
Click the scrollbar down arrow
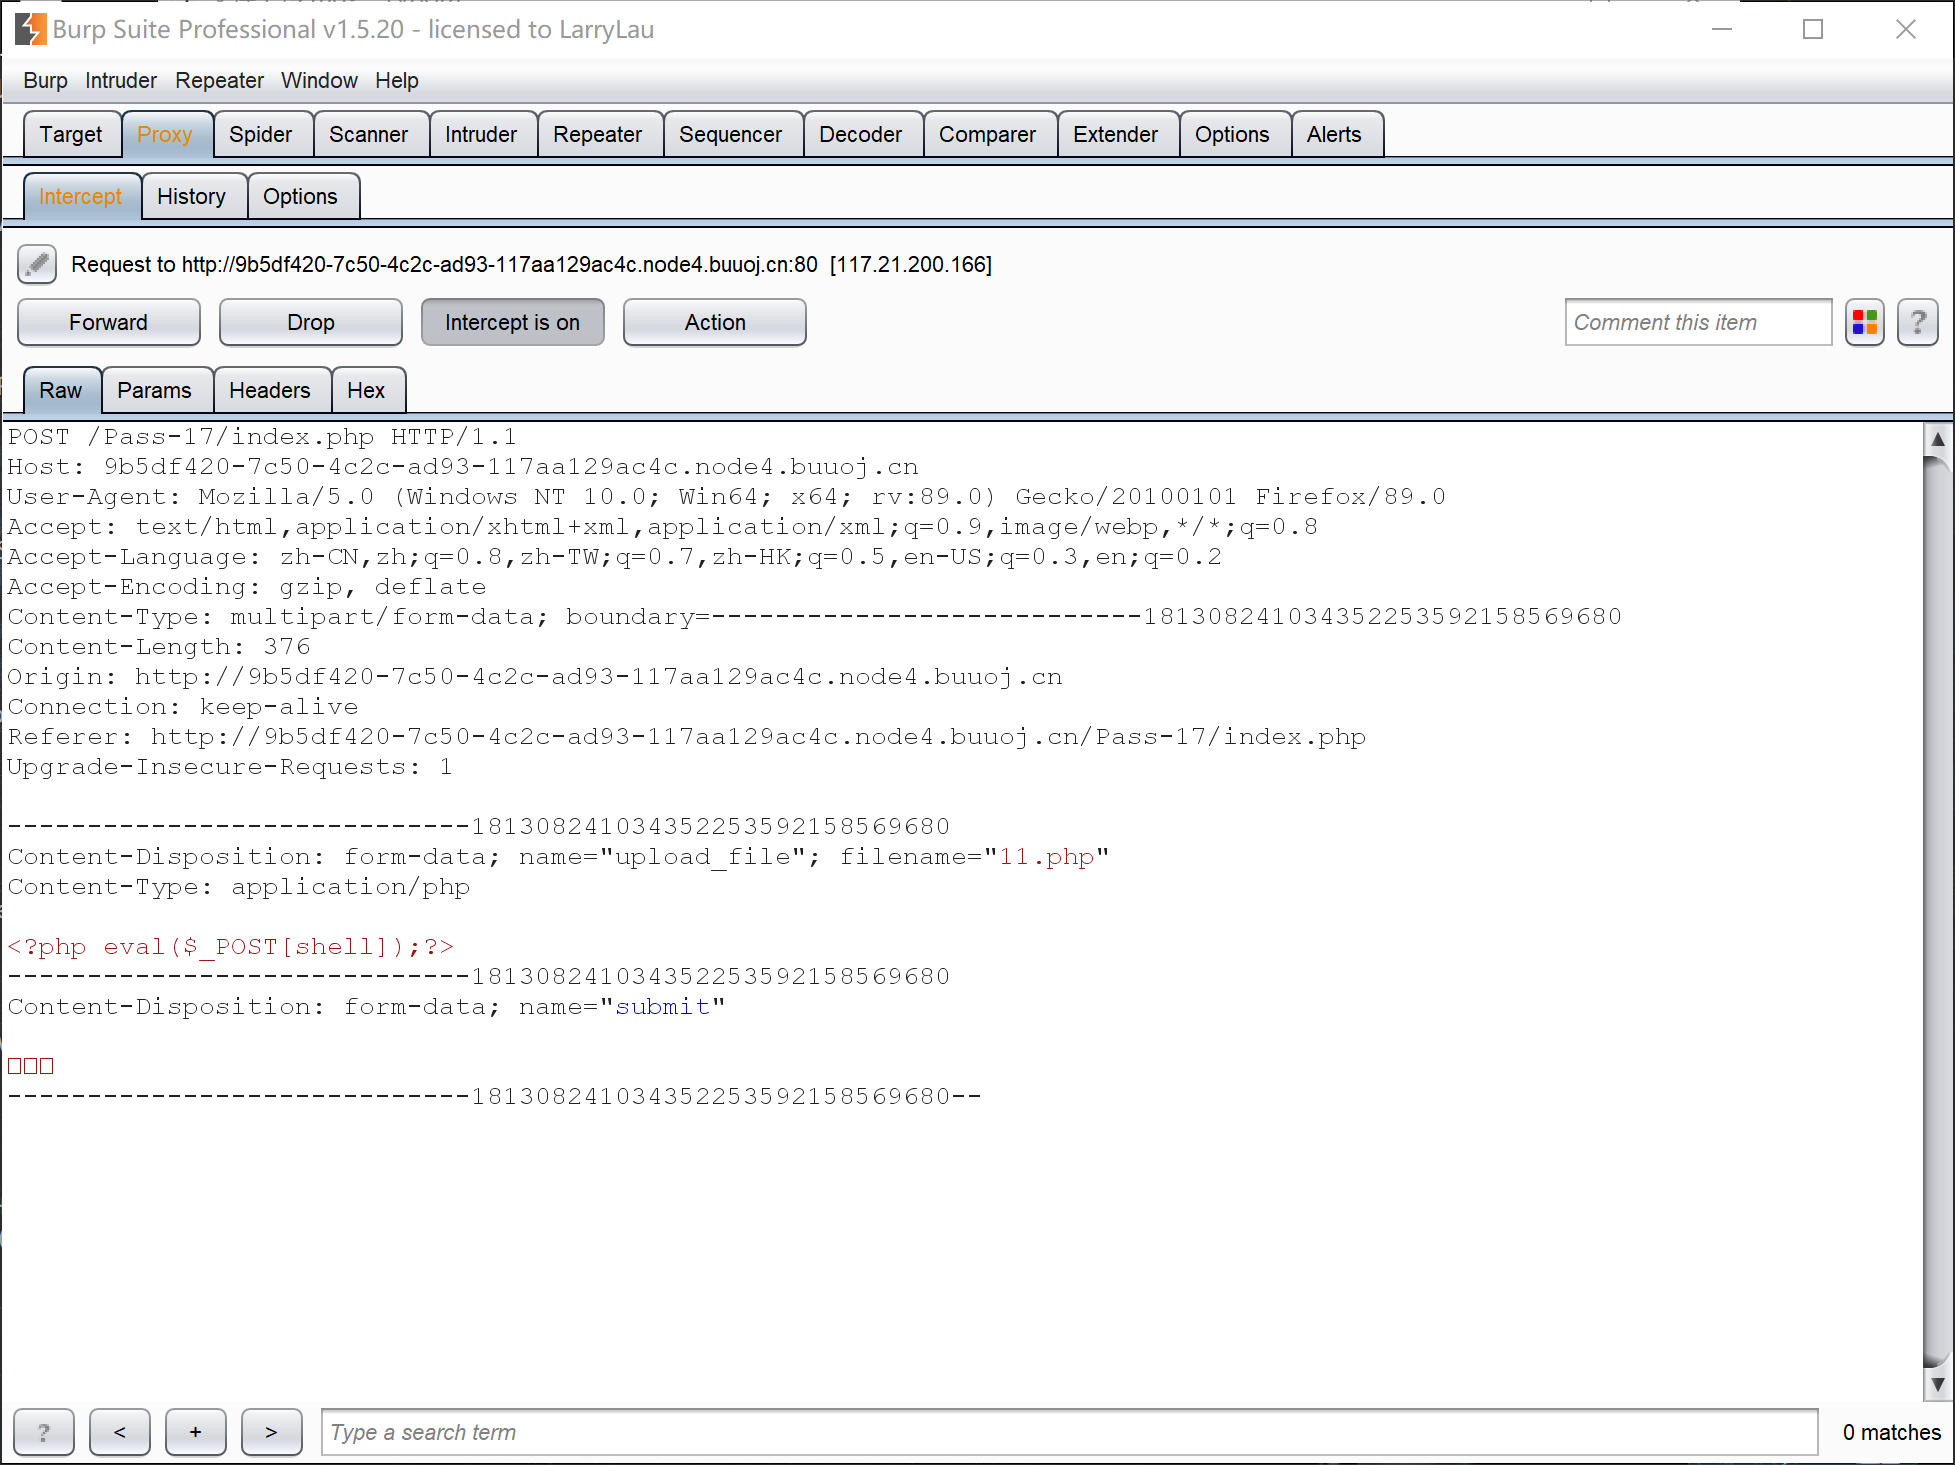click(1938, 1385)
